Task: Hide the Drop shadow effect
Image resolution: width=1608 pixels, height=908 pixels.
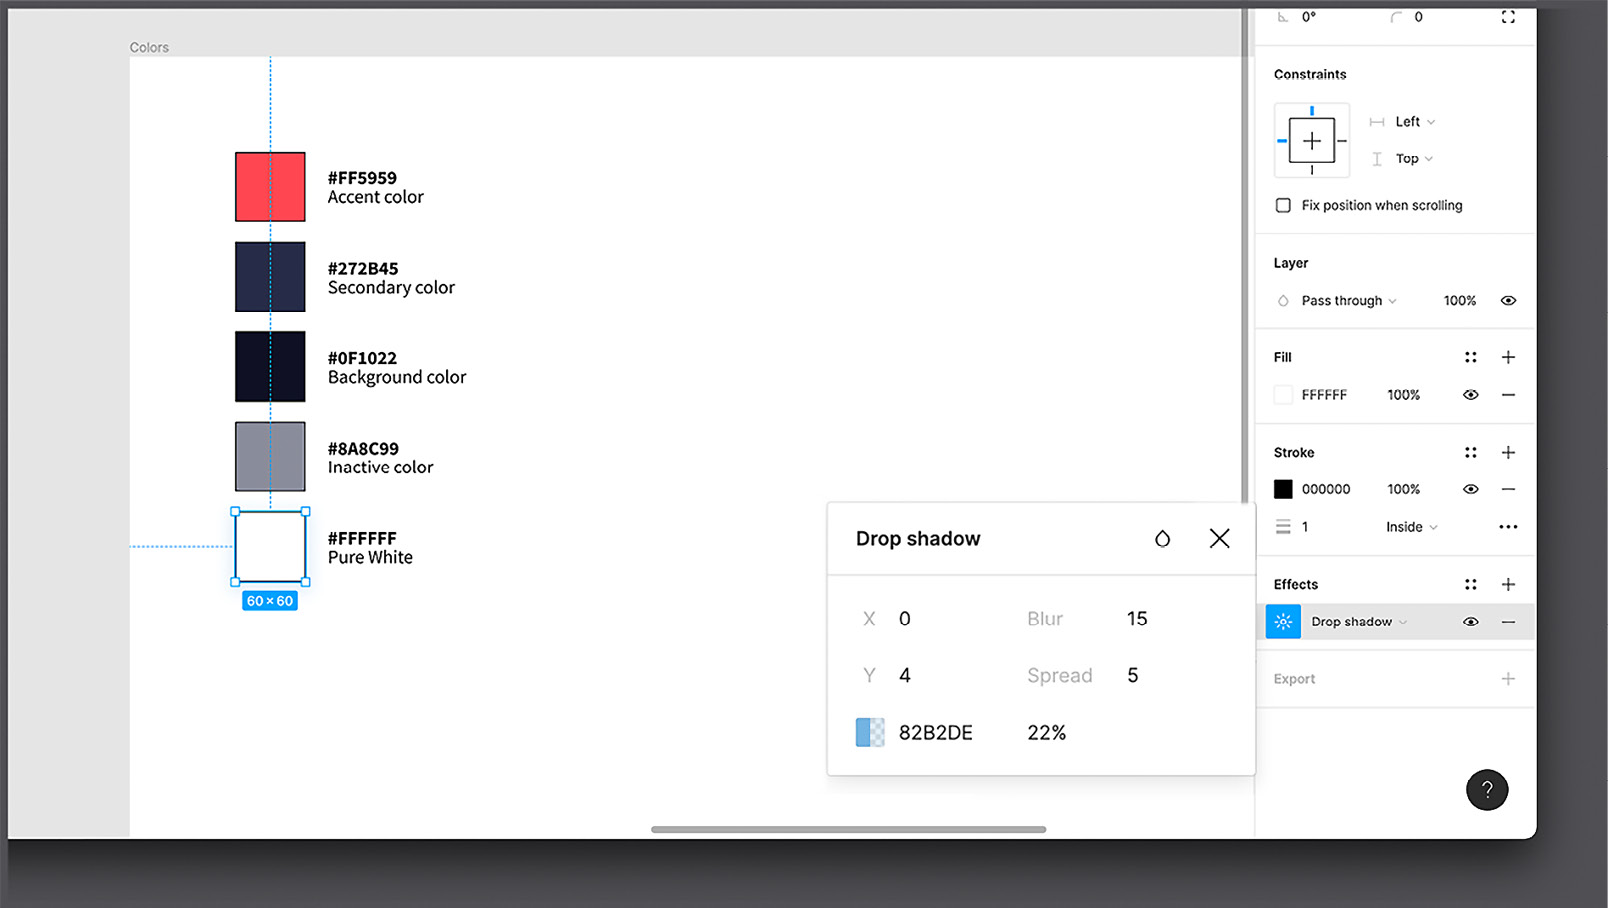Action: (x=1470, y=621)
